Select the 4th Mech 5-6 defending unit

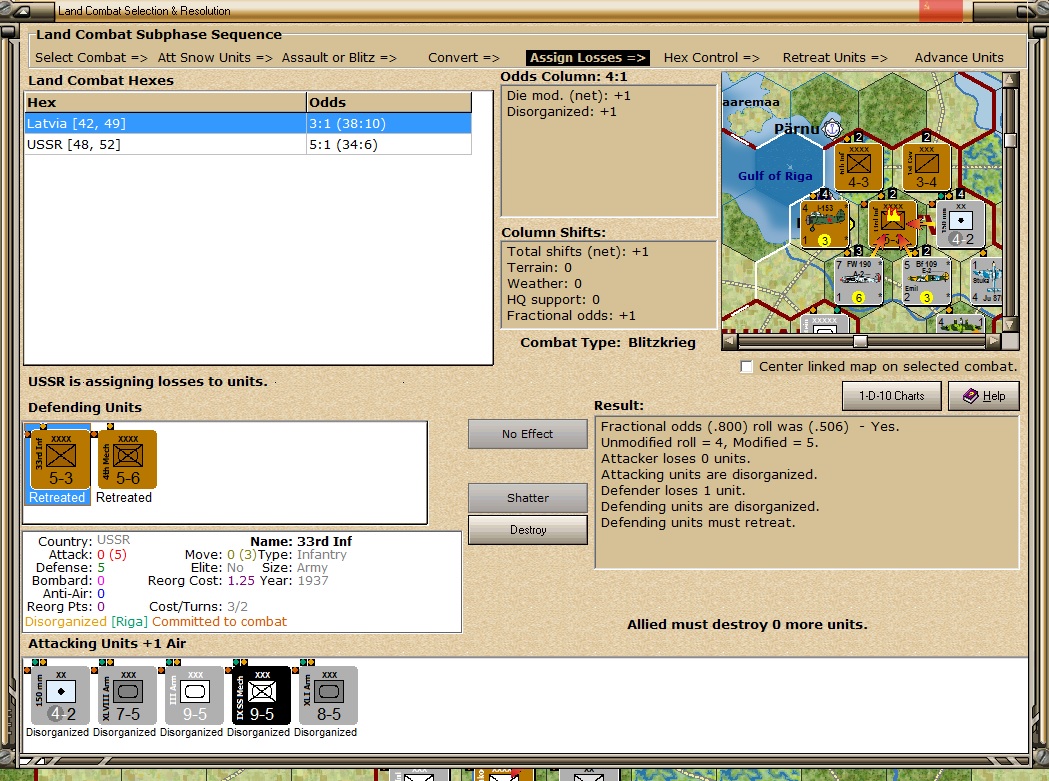(127, 459)
